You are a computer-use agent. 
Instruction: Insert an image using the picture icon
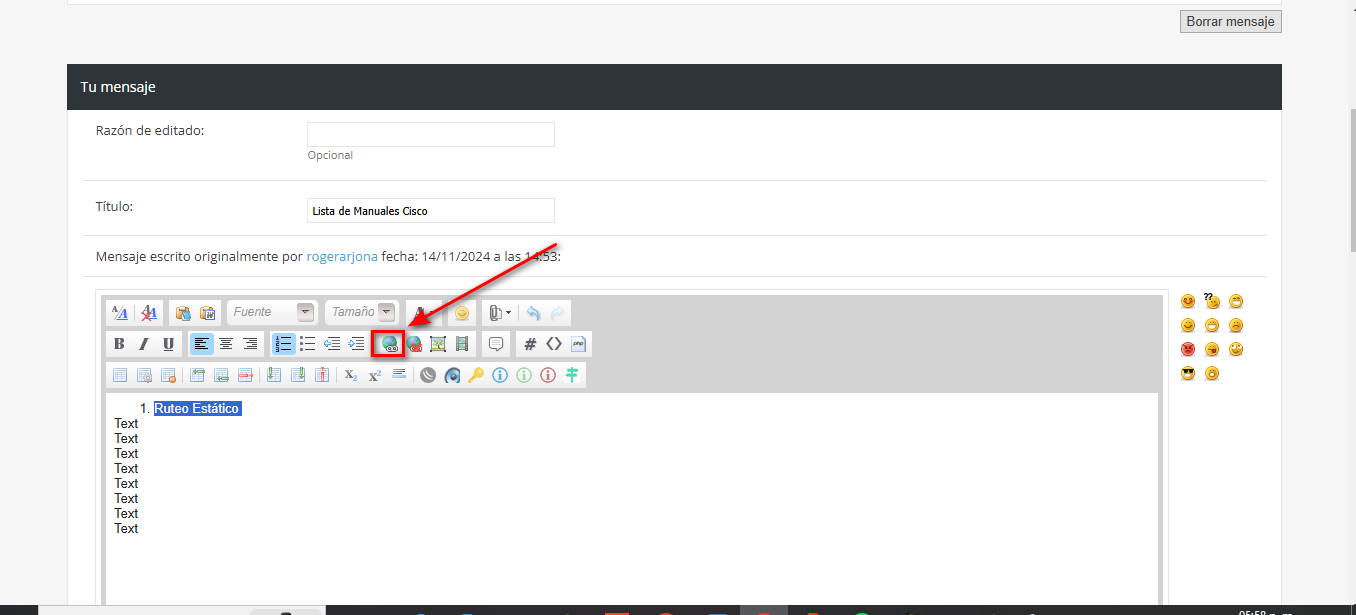[438, 344]
